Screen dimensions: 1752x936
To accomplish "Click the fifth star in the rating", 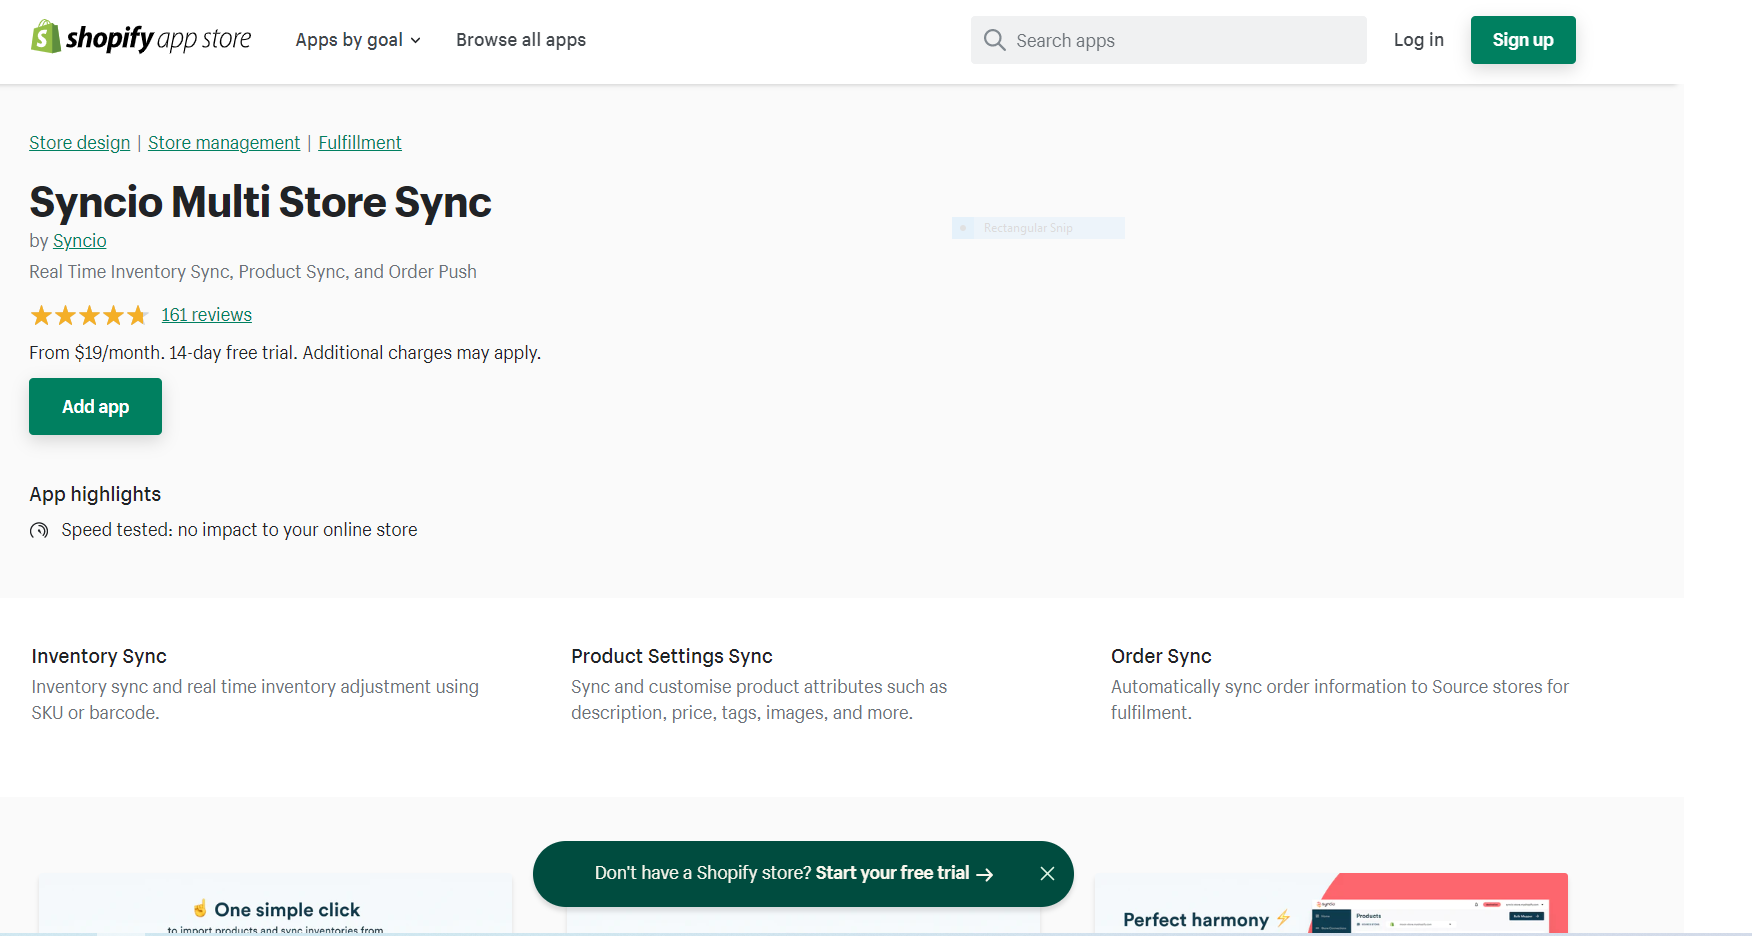I will pyautogui.click(x=137, y=314).
